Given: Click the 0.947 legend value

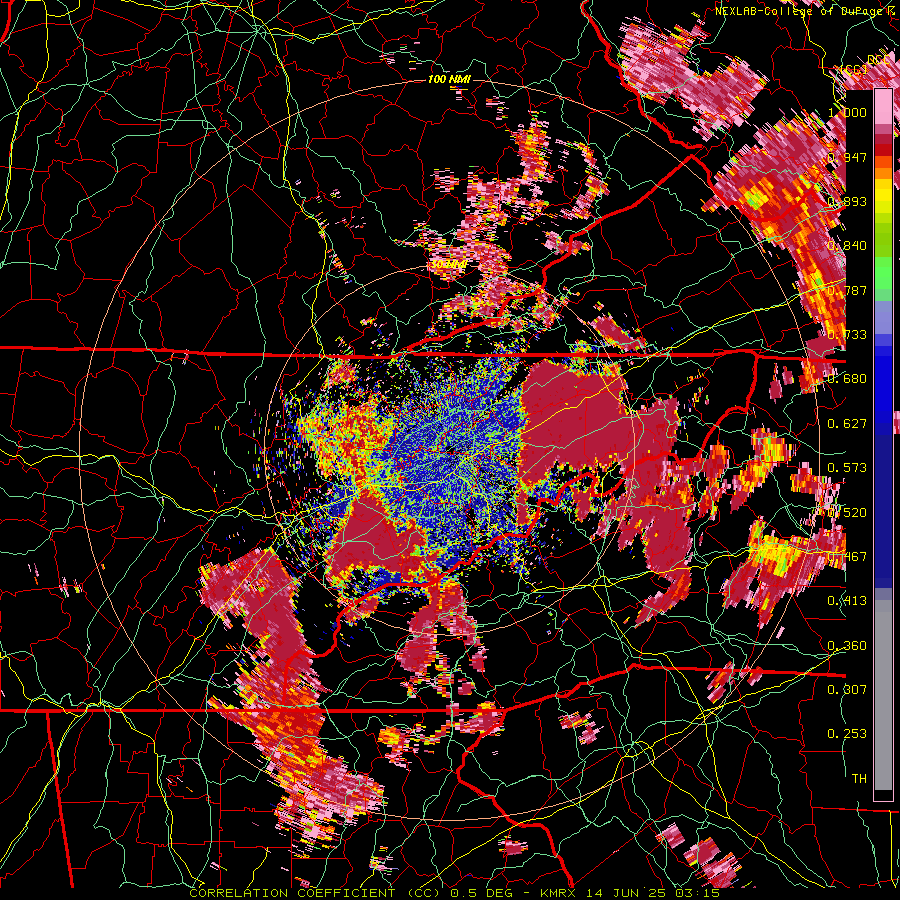Looking at the screenshot, I should [847, 157].
